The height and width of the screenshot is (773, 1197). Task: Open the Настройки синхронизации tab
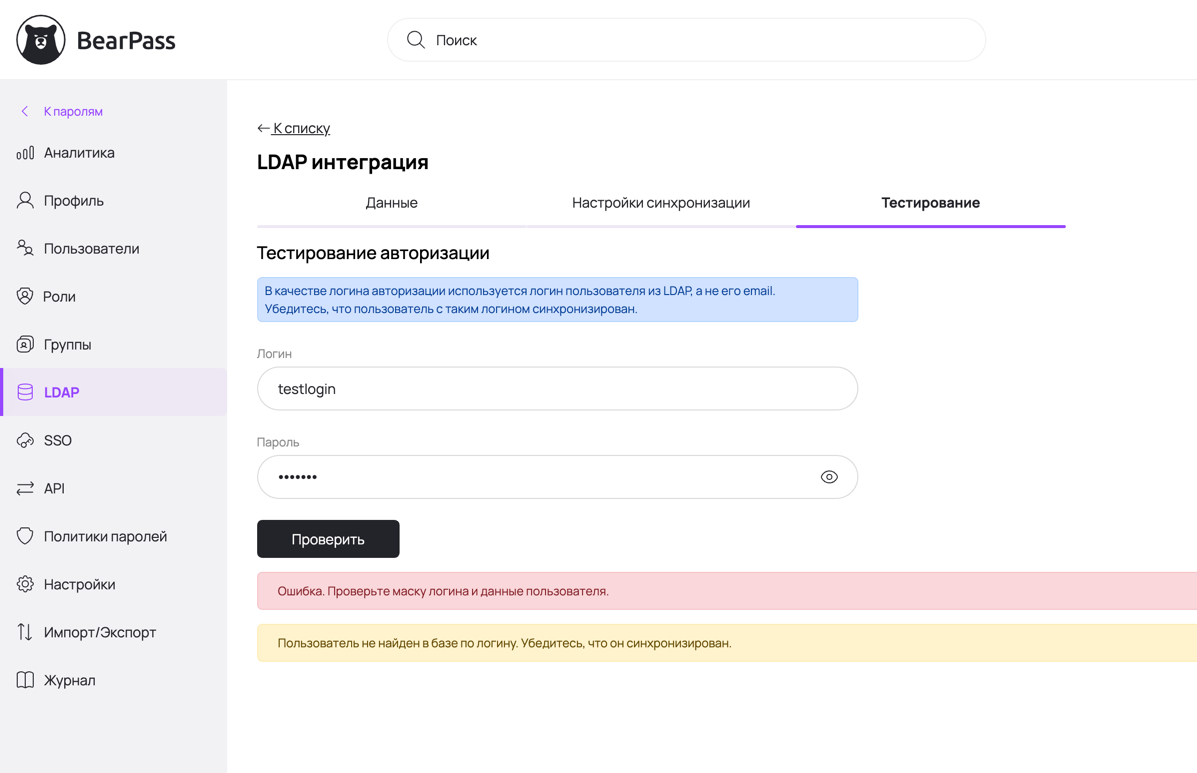tap(662, 202)
